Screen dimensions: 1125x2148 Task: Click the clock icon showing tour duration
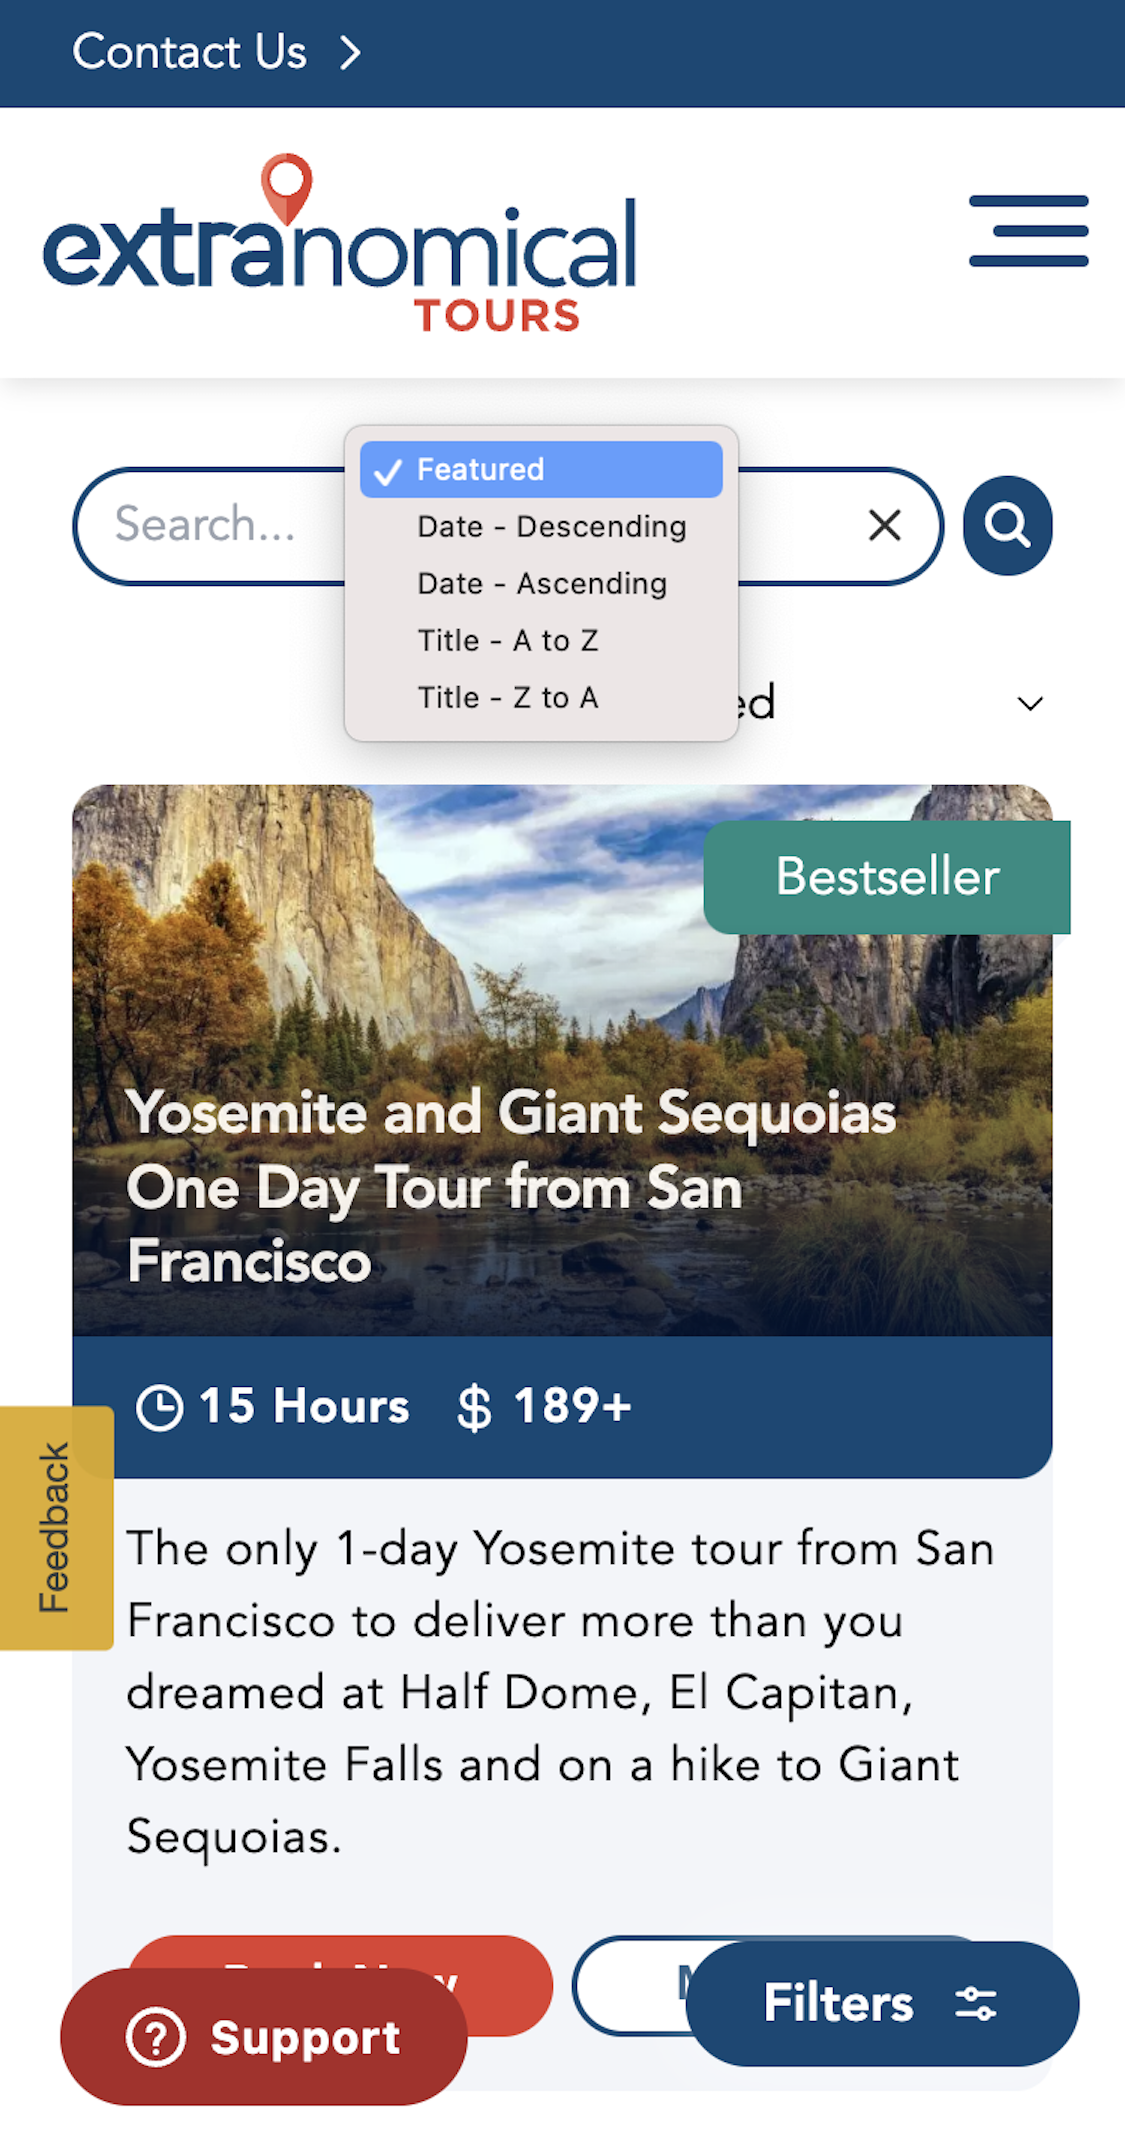point(162,1406)
